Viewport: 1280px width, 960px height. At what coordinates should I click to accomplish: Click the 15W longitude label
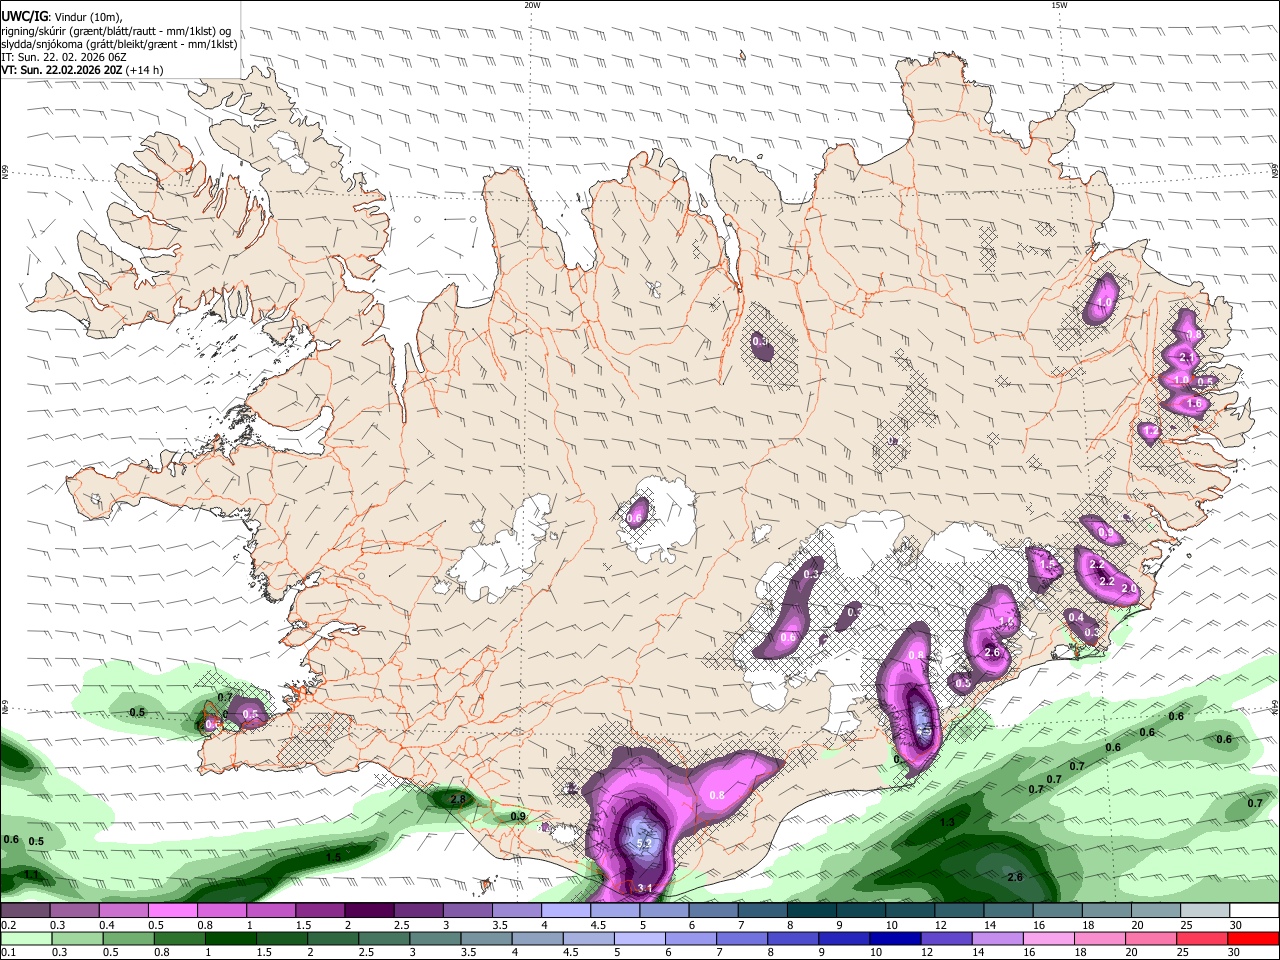click(1059, 5)
